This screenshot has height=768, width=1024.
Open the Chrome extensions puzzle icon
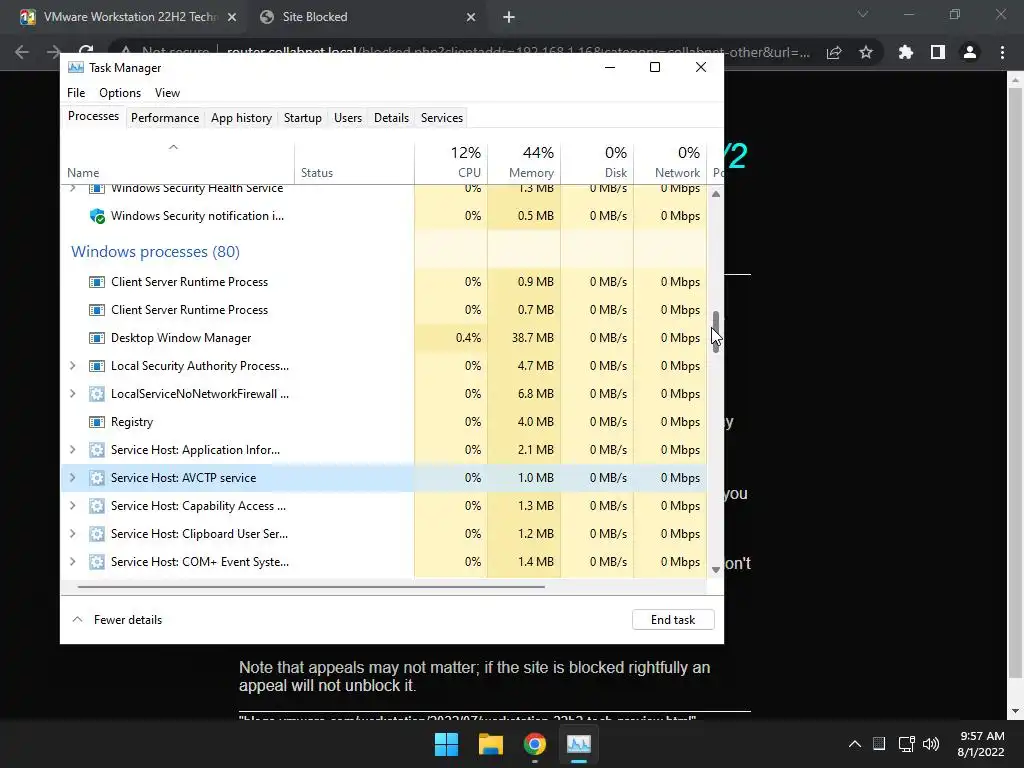906,52
